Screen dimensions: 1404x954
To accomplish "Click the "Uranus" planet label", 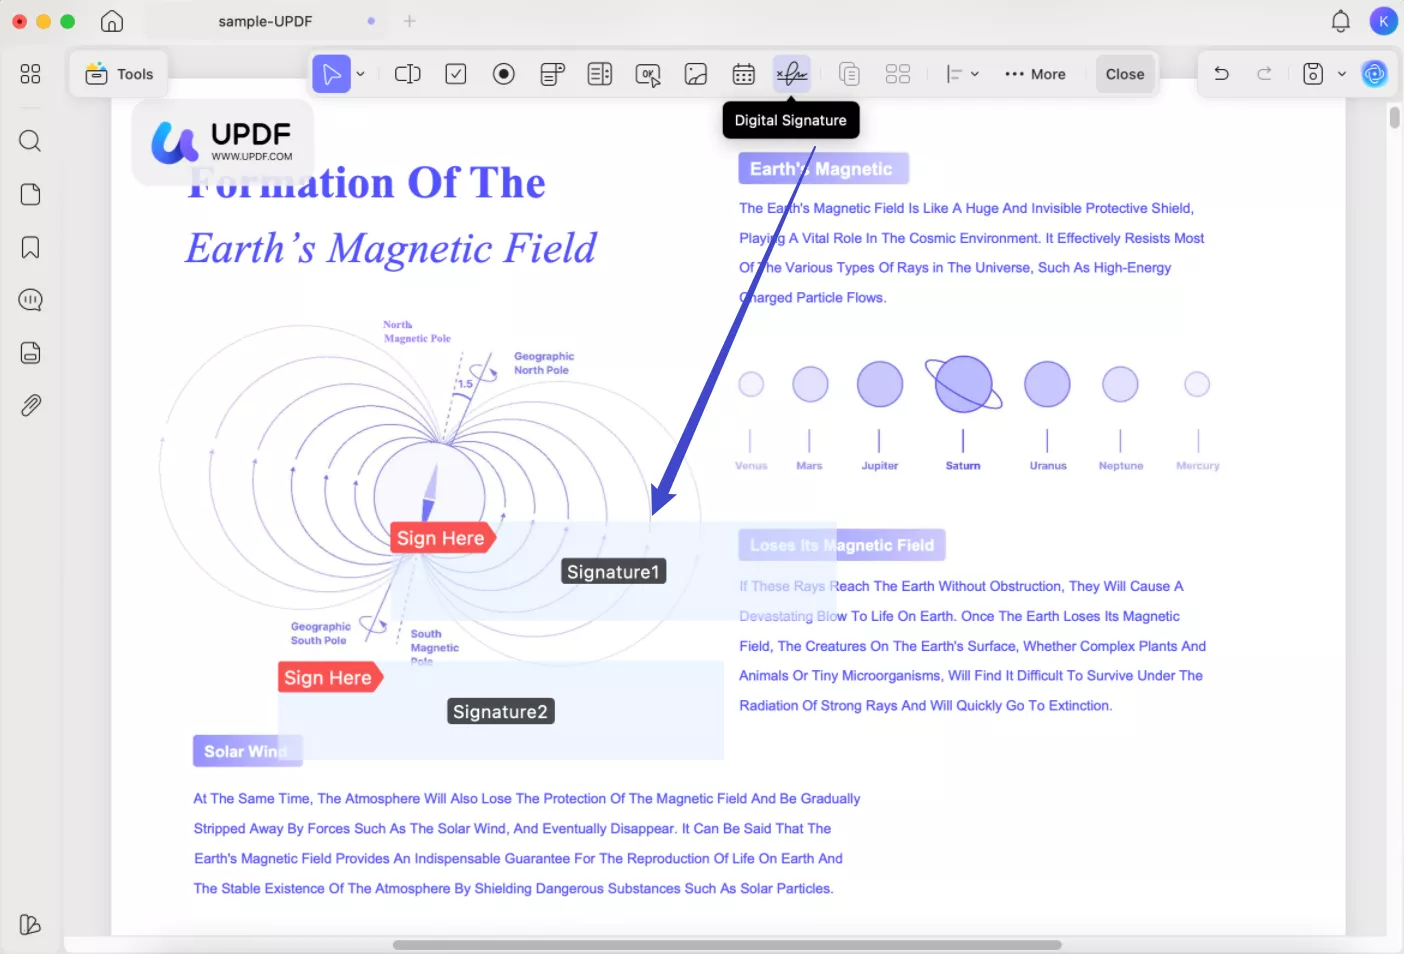I will click(1048, 466).
